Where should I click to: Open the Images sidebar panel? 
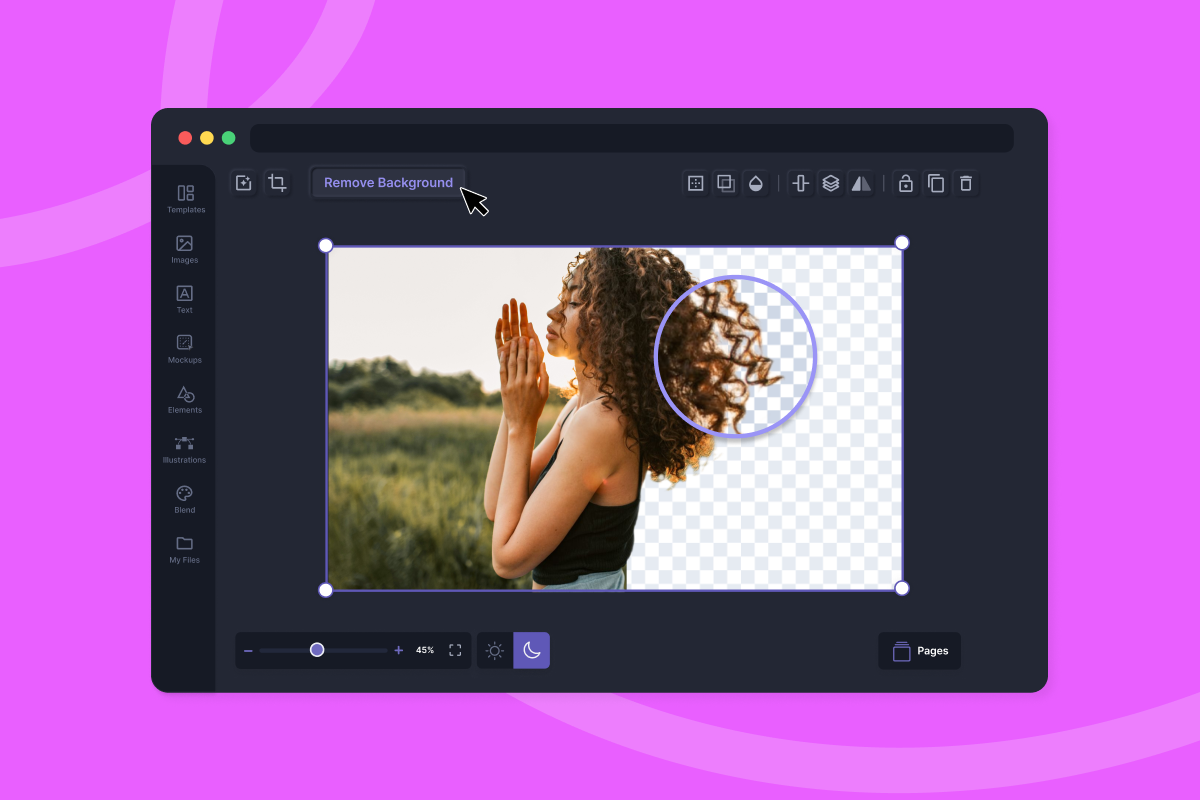pyautogui.click(x=185, y=248)
